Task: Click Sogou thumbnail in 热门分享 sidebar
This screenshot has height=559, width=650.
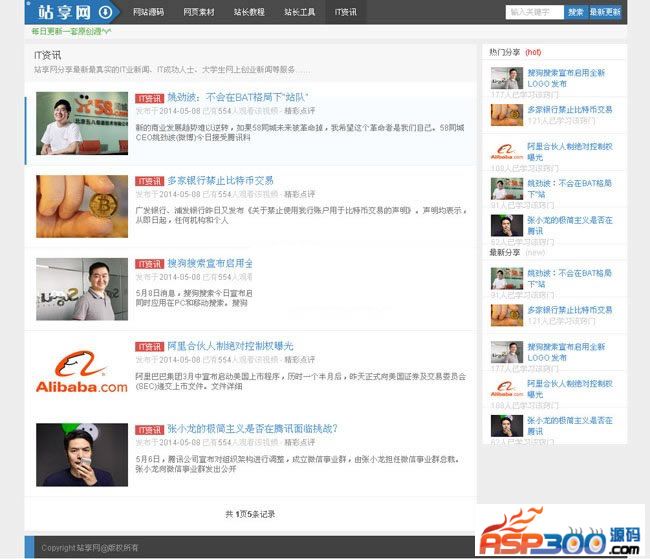Action: (x=507, y=78)
